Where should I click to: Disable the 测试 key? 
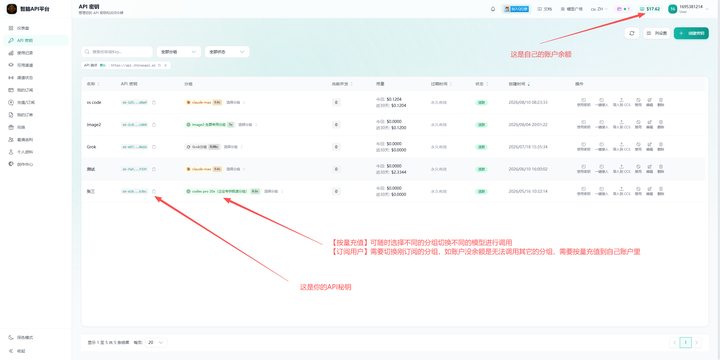(638, 169)
